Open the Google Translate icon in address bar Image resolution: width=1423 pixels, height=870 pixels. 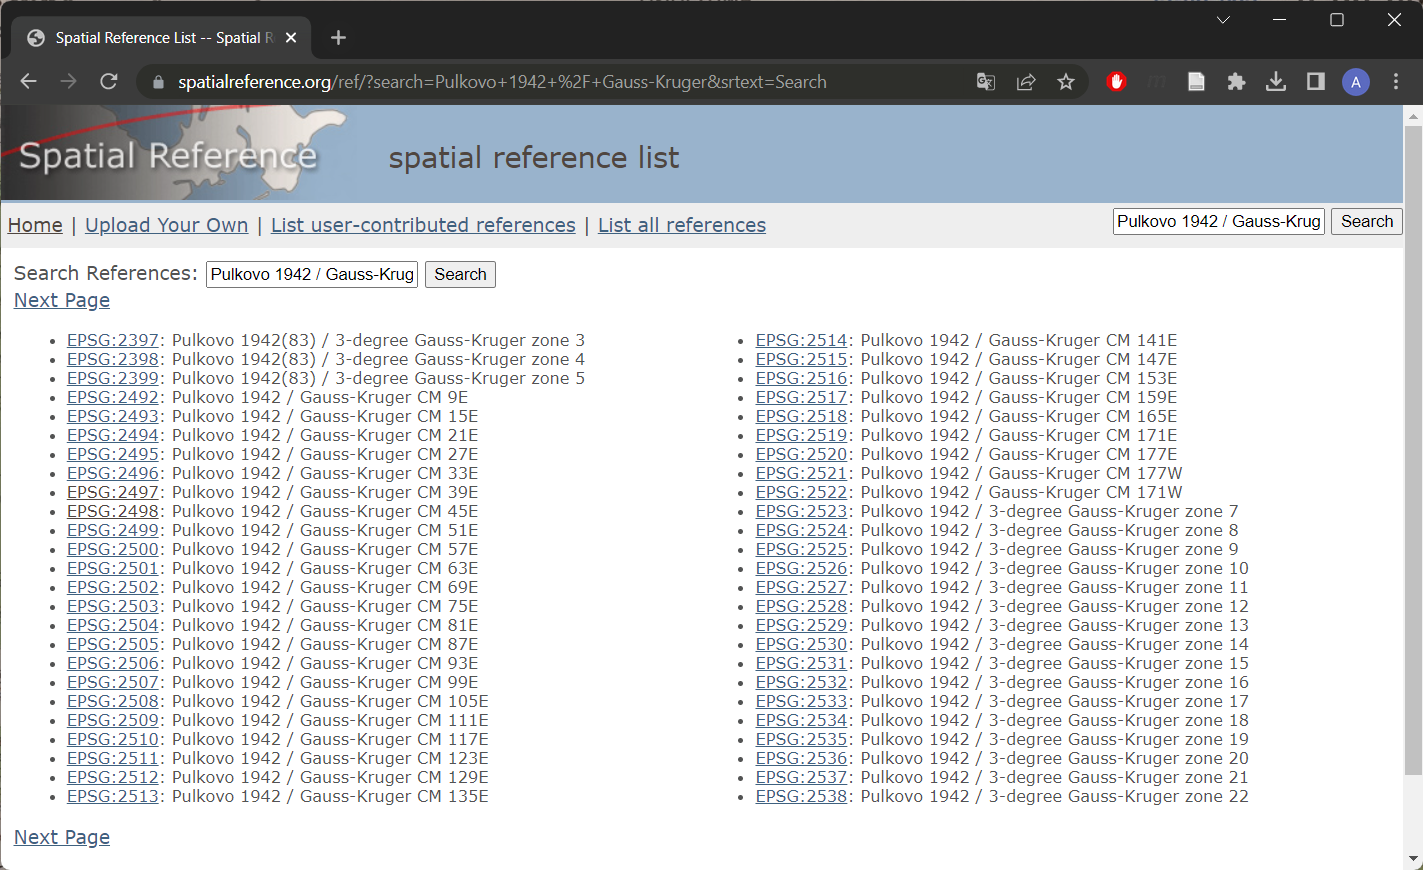tap(986, 82)
